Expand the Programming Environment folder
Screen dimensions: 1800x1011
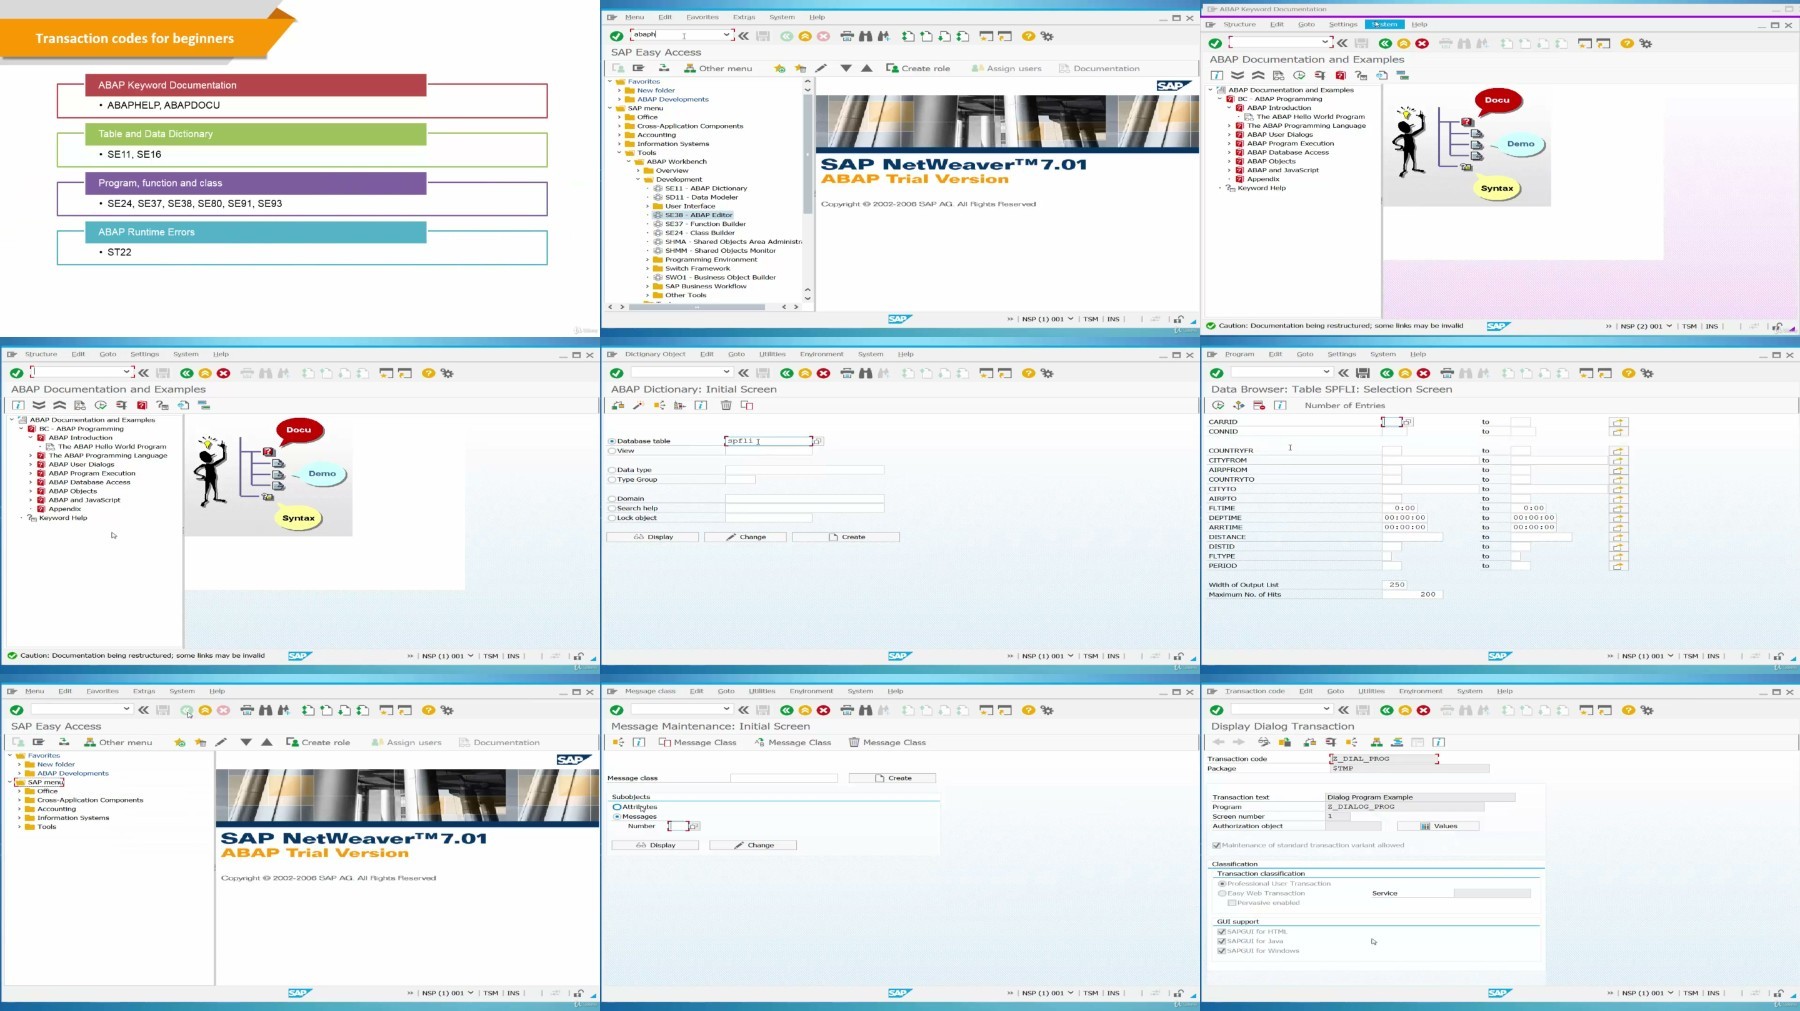coord(648,260)
